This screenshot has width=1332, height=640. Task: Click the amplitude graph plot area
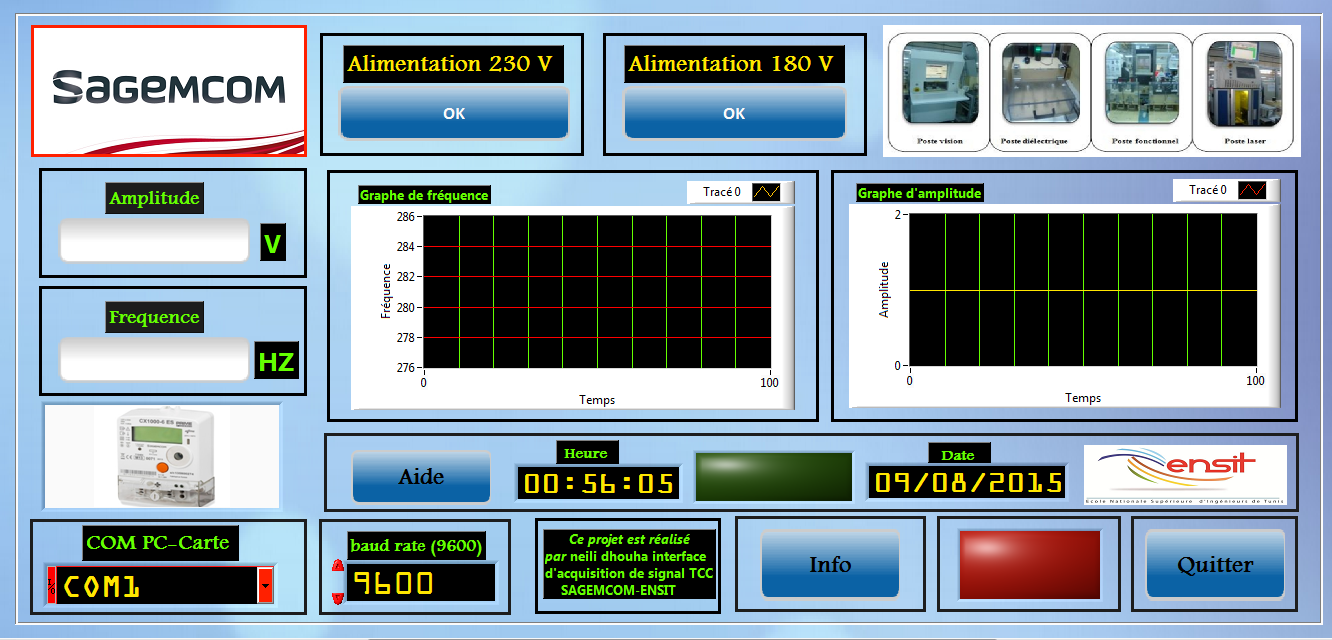pyautogui.click(x=1083, y=289)
